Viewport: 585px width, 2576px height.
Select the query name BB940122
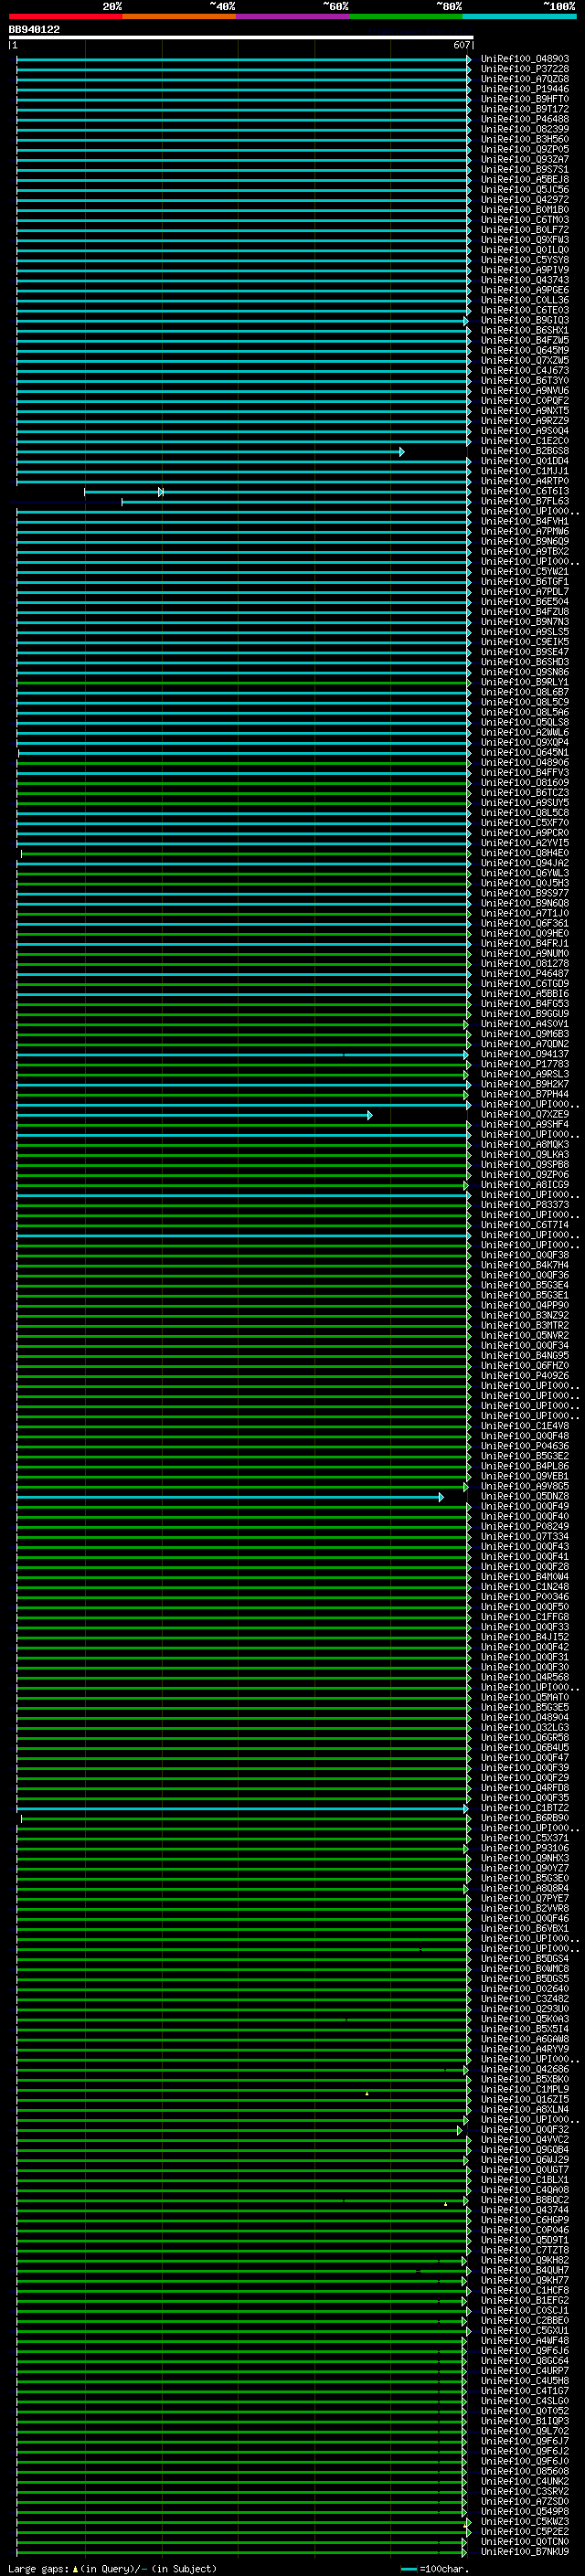34,29
